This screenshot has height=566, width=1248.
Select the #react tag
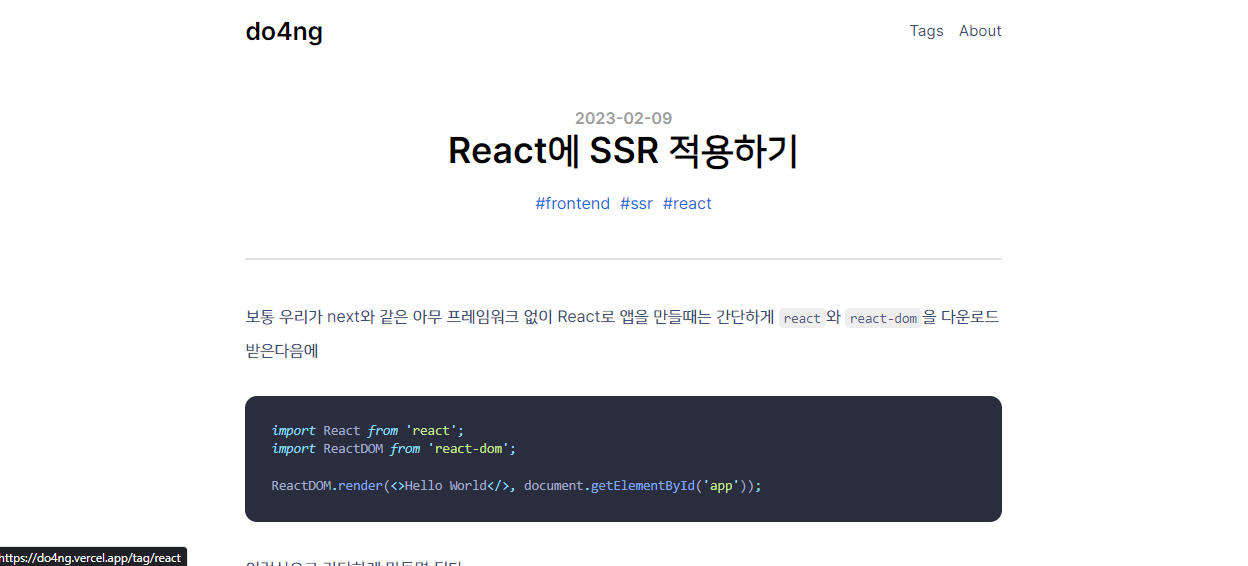coord(687,204)
